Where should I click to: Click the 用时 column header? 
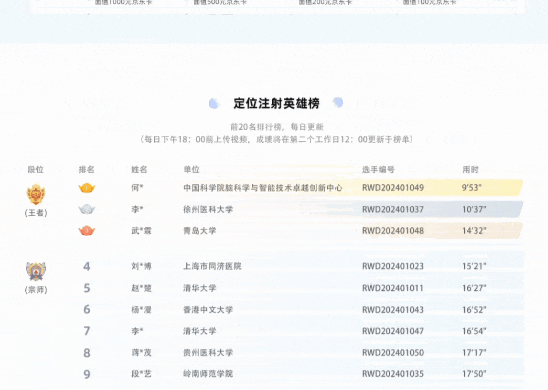(470, 169)
